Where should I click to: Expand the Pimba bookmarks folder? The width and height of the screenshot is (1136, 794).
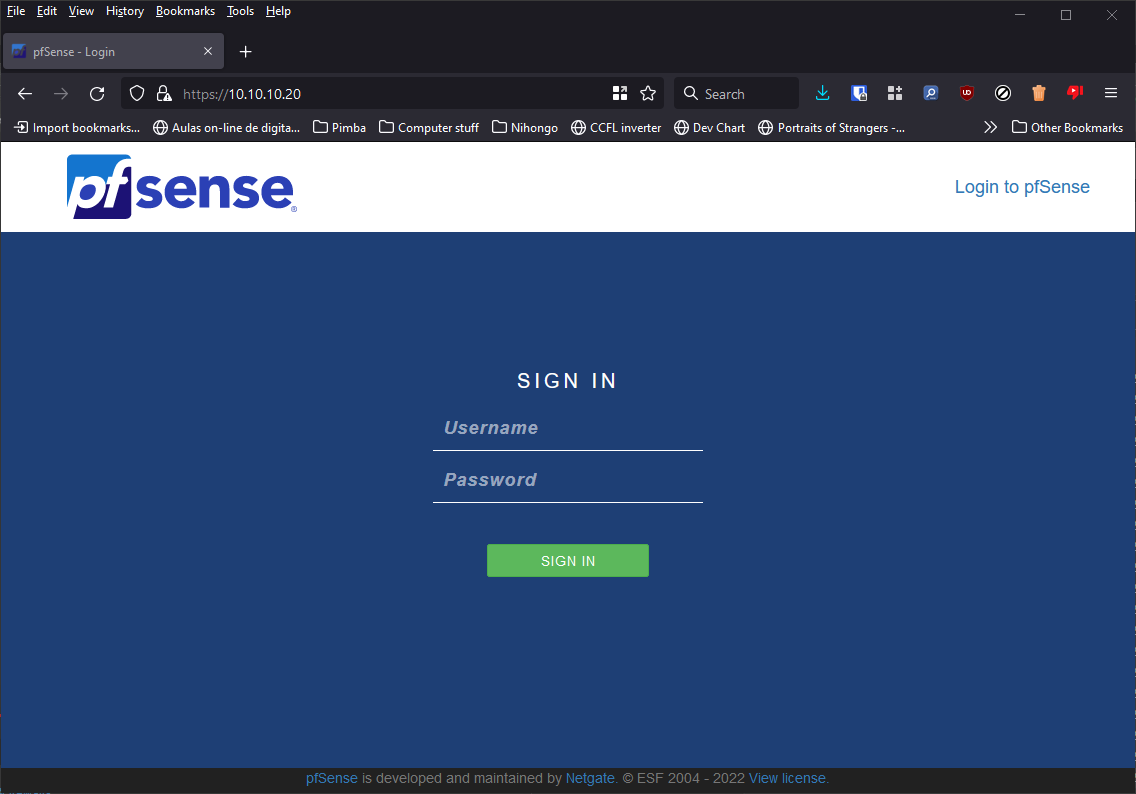point(339,127)
